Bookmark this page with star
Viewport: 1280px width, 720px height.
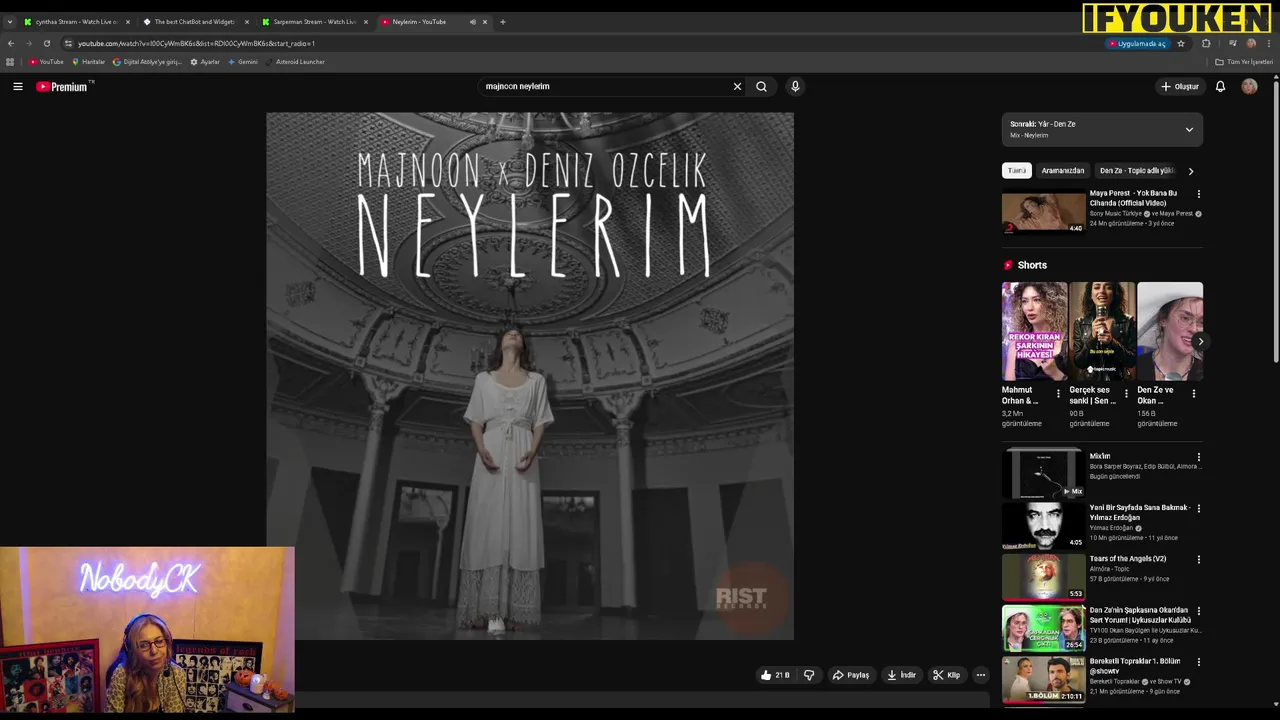coord(1181,44)
